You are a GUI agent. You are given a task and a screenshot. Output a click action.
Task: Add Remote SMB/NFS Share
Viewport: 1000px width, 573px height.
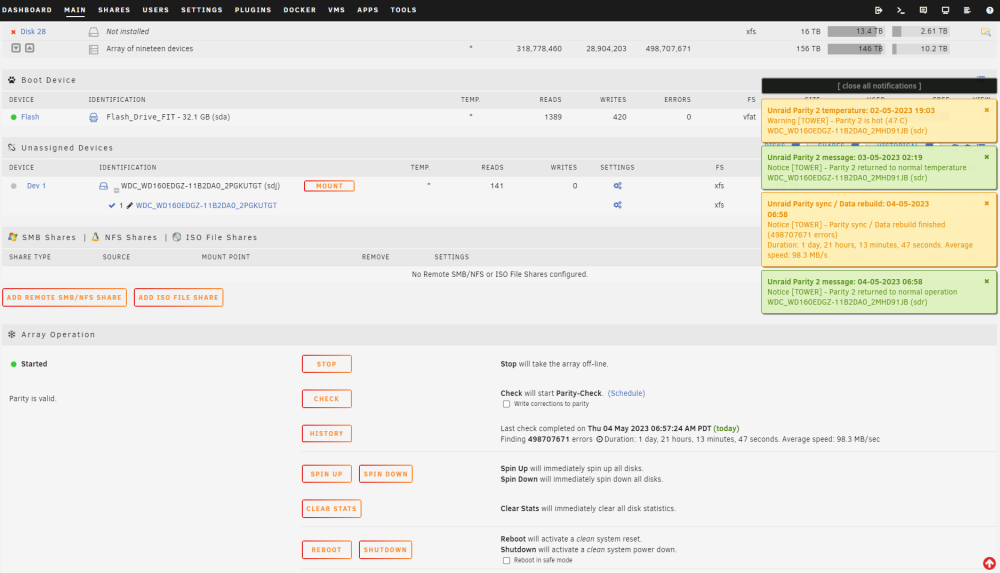(x=64, y=297)
